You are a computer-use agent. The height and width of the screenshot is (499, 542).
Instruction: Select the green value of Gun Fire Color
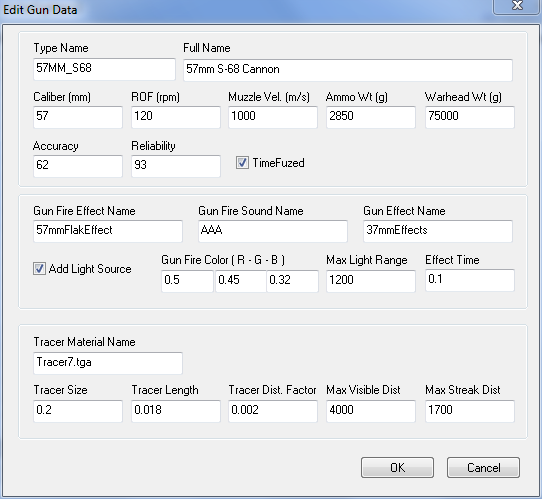(241, 281)
